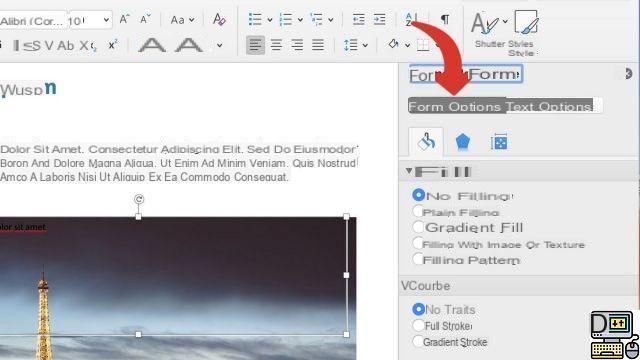
Task: Apply subscript formatting
Action: click(x=88, y=46)
